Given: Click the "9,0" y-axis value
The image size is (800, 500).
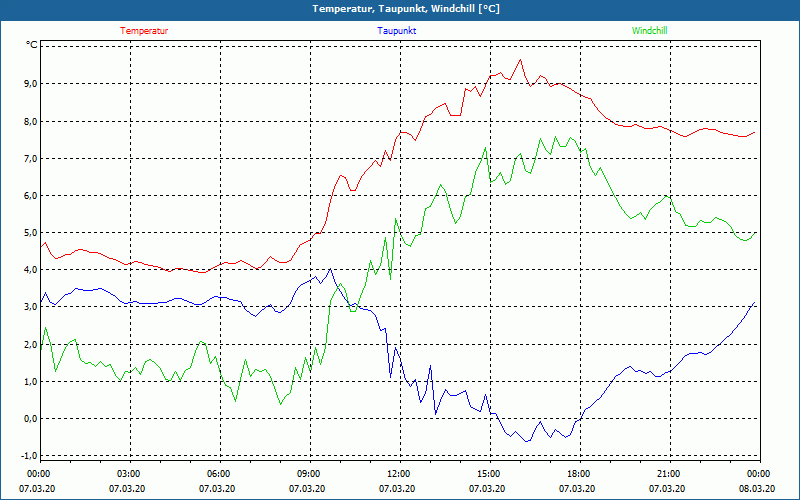Looking at the screenshot, I should coord(32,84).
